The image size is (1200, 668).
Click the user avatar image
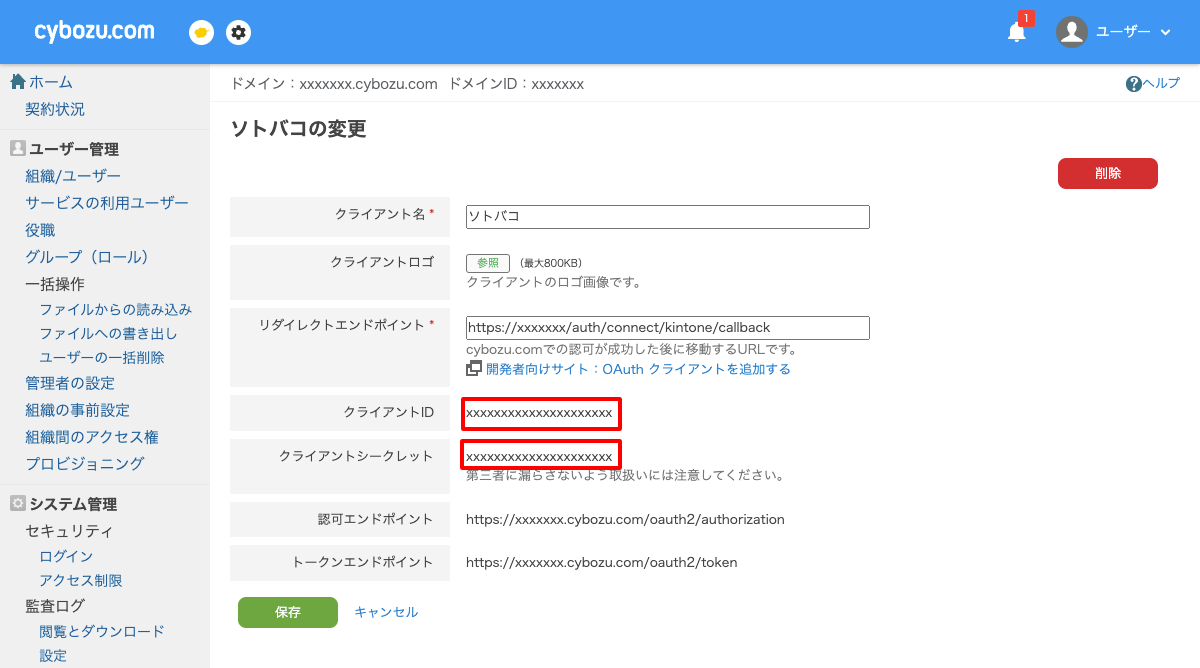[x=1071, y=31]
